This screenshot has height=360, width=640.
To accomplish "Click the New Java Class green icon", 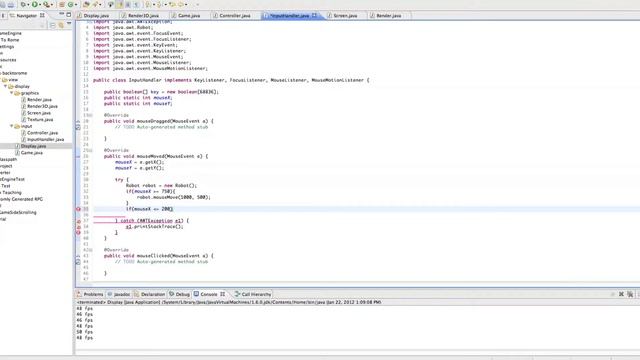I will [x=71, y=4].
